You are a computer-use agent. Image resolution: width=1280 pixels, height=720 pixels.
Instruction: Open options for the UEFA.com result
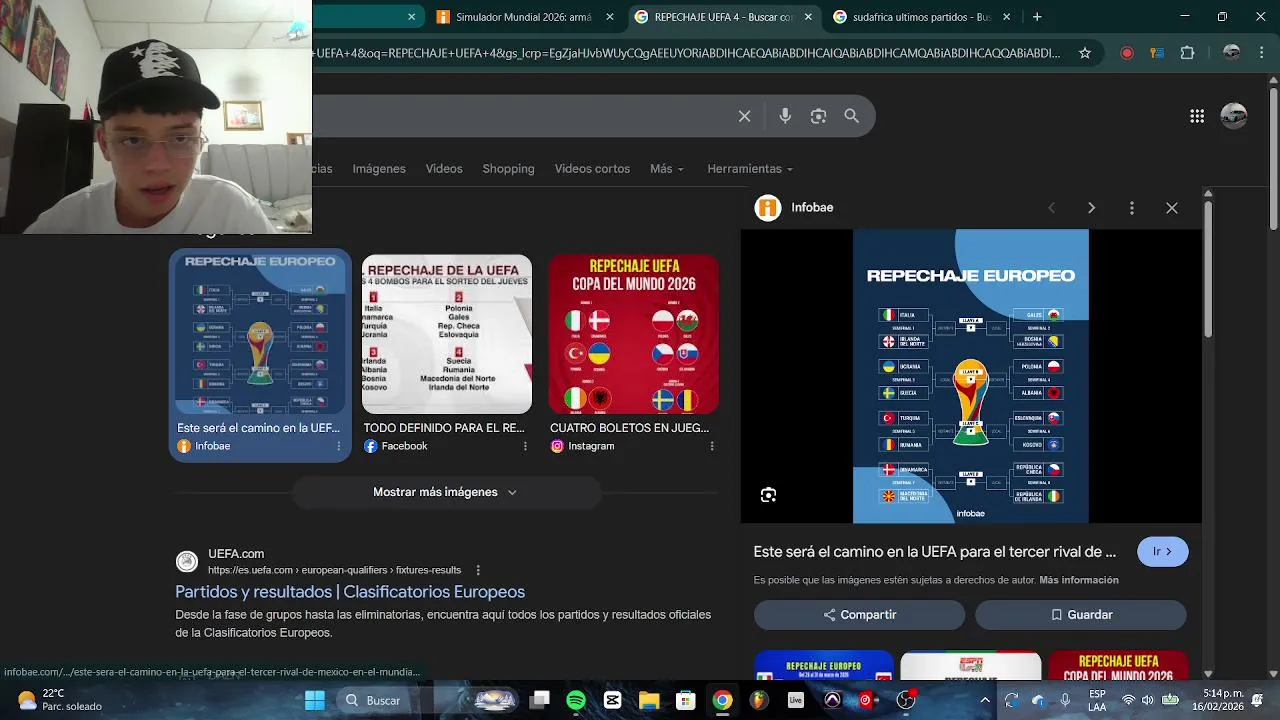point(478,570)
